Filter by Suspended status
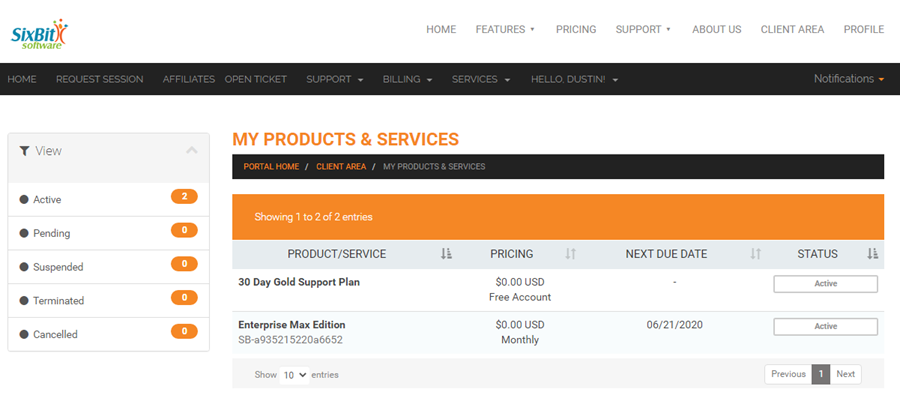Screen dimensions: 900x398 108,267
